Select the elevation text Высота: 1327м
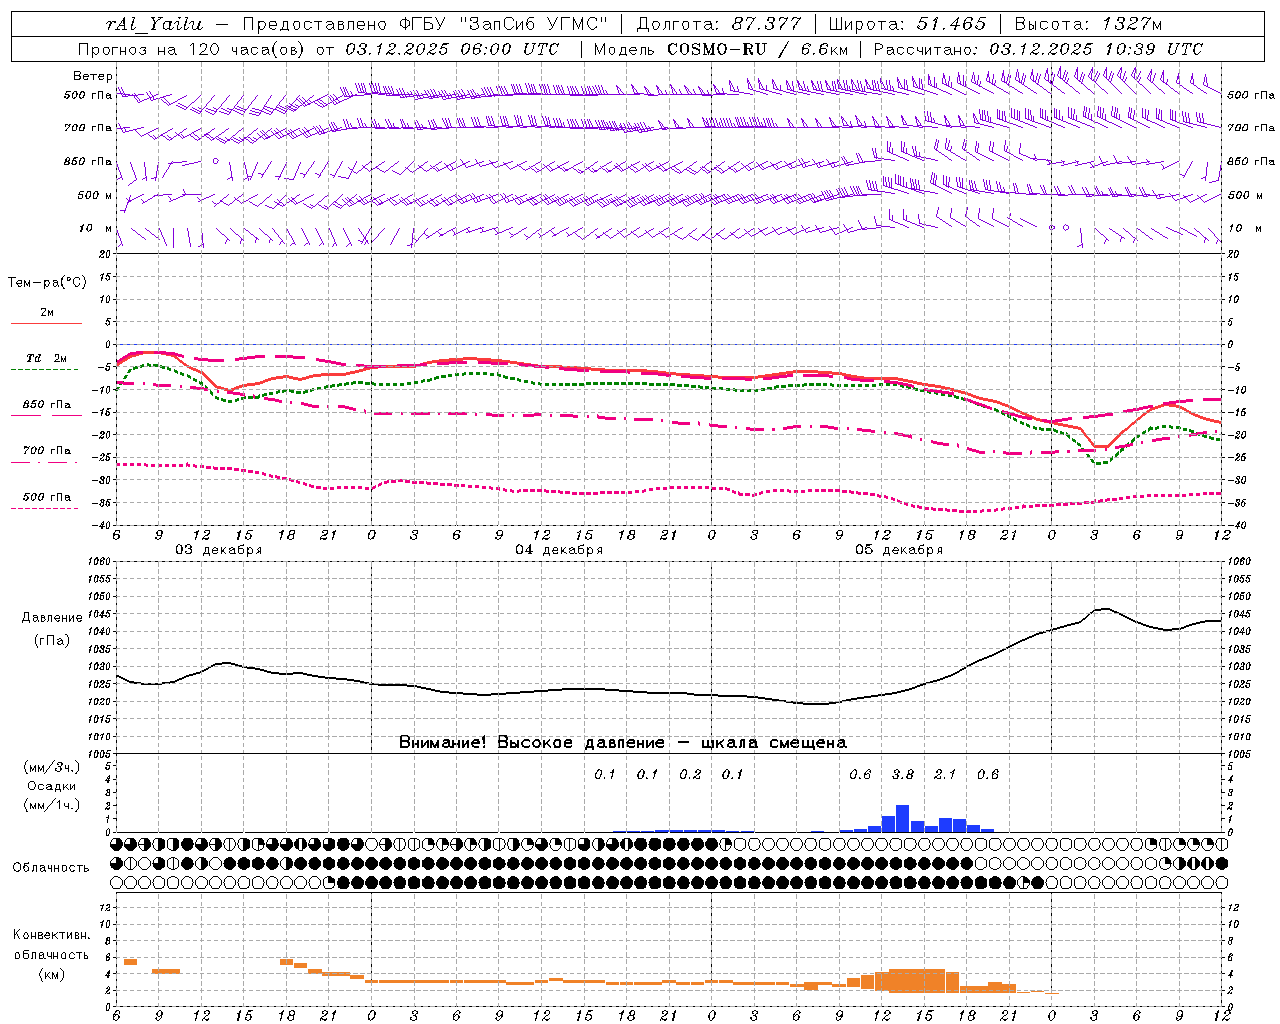The image size is (1280, 1024). [1088, 24]
